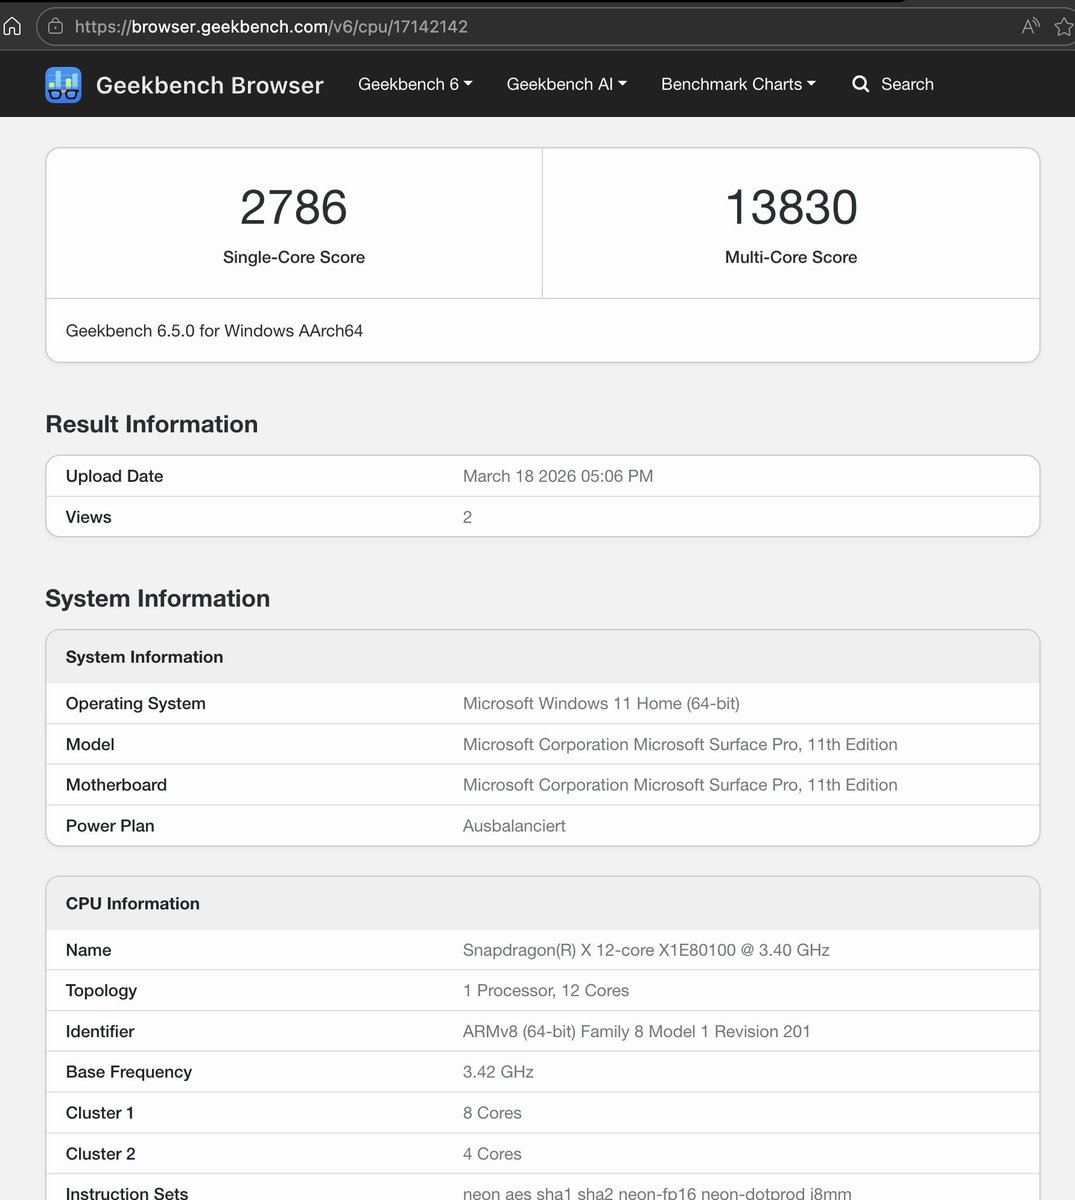
Task: Click the Upload Date row label
Action: (114, 476)
